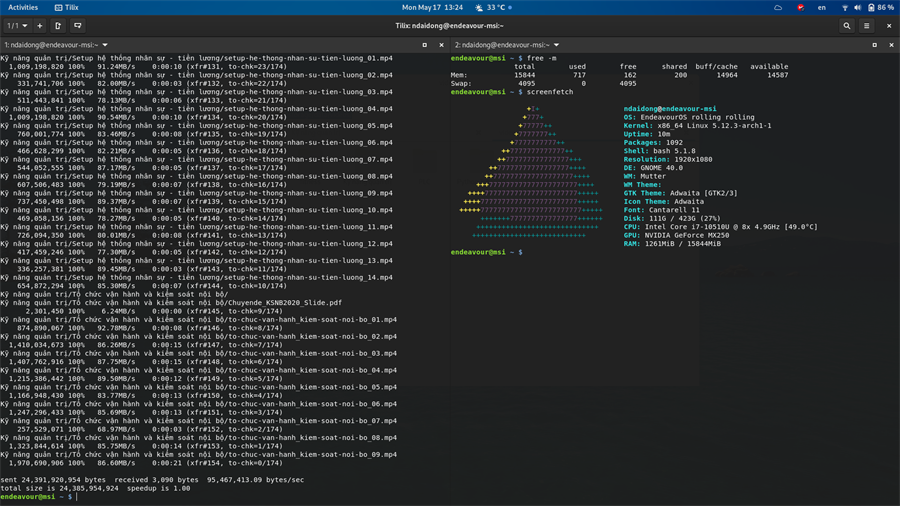Add a new Tilix session with plus button
900x506 pixels.
point(40,26)
